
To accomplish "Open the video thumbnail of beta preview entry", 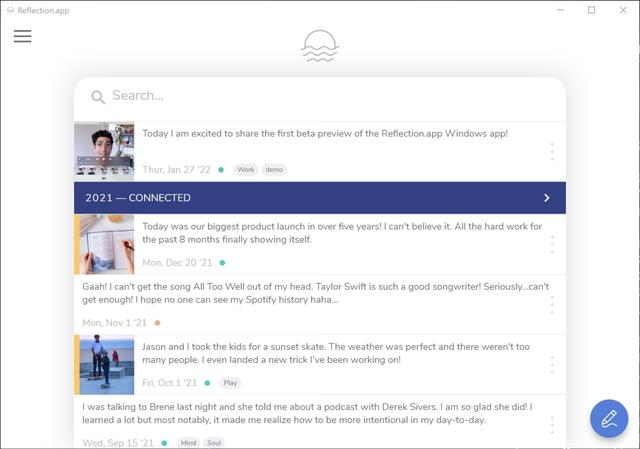I will (104, 151).
